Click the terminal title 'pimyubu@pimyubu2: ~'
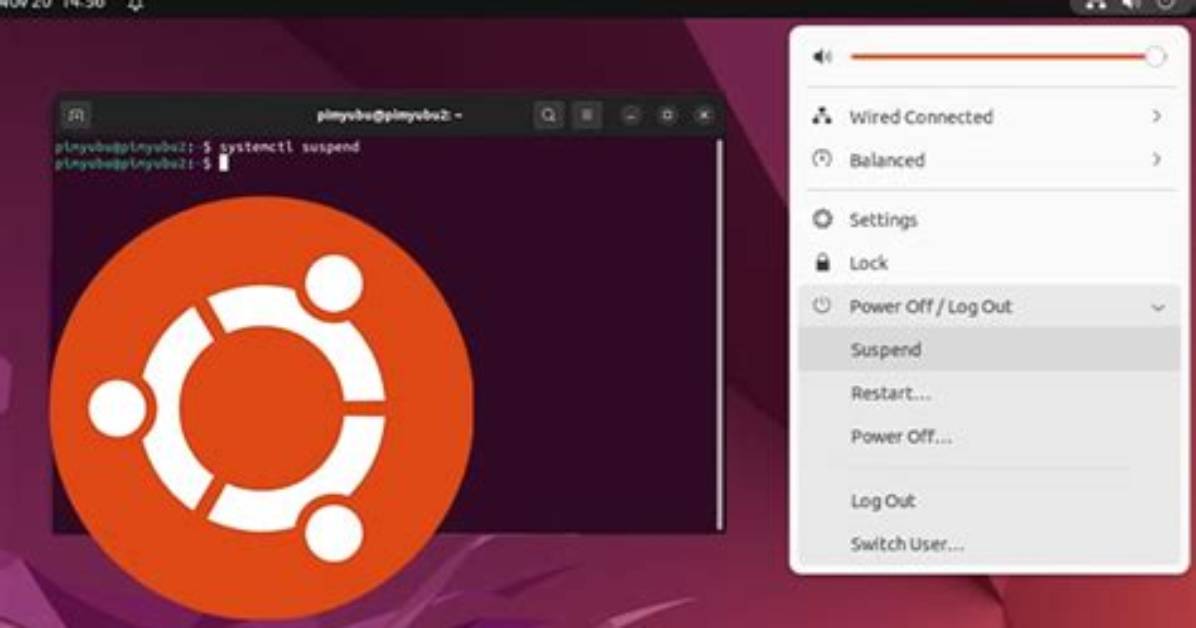 [x=390, y=115]
